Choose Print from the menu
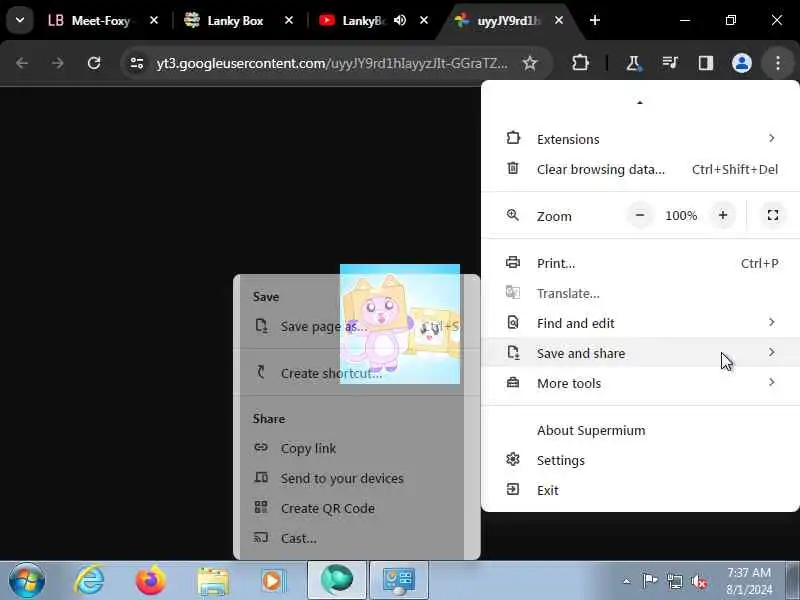This screenshot has width=800, height=600. [x=640, y=263]
